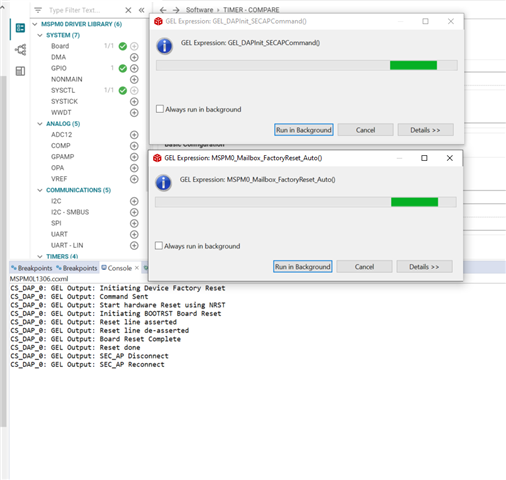This screenshot has height=480, width=506.
Task: Select the ADC12 module in the tree
Action: [61, 135]
